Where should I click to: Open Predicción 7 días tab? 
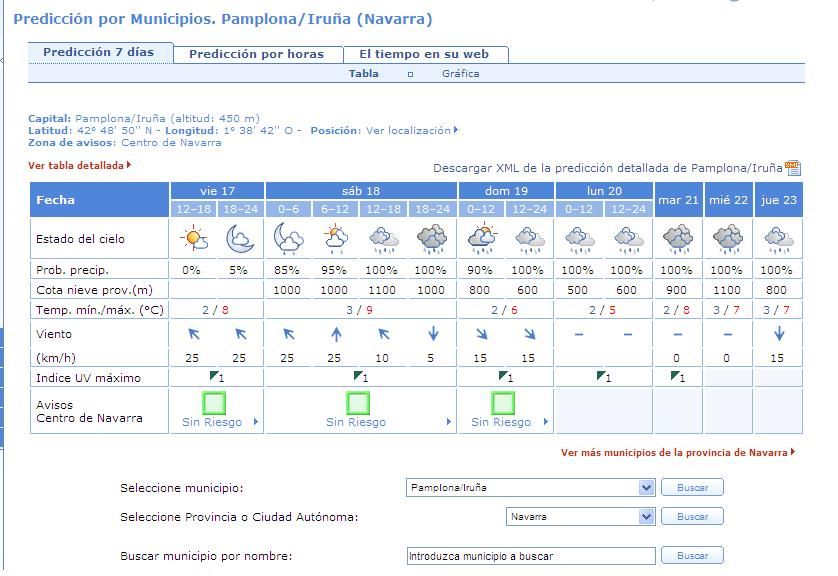click(x=99, y=52)
